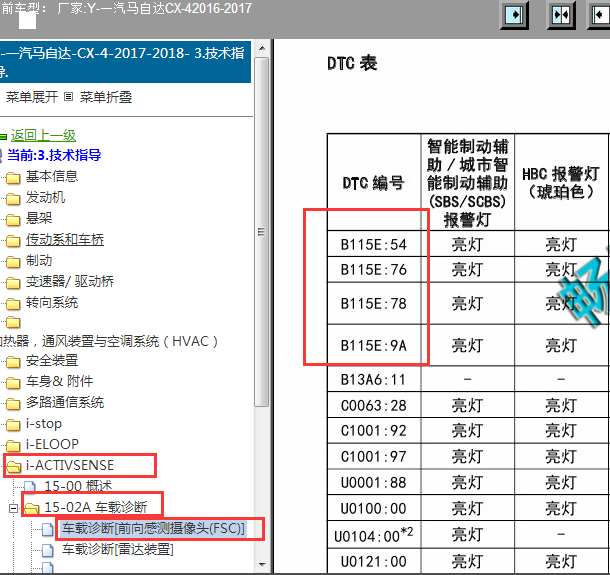Open the 基本信息 folder icon
The image size is (610, 575).
point(13,178)
